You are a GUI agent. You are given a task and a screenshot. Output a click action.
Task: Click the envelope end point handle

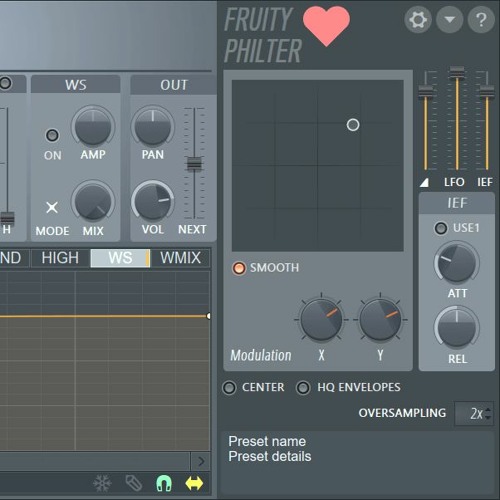[209, 316]
